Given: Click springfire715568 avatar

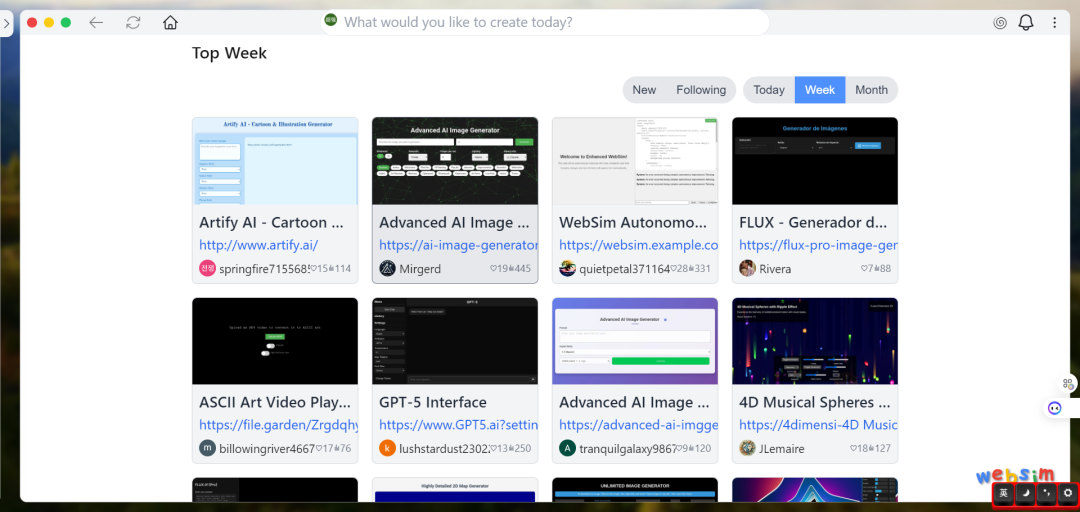Looking at the screenshot, I should coord(207,268).
